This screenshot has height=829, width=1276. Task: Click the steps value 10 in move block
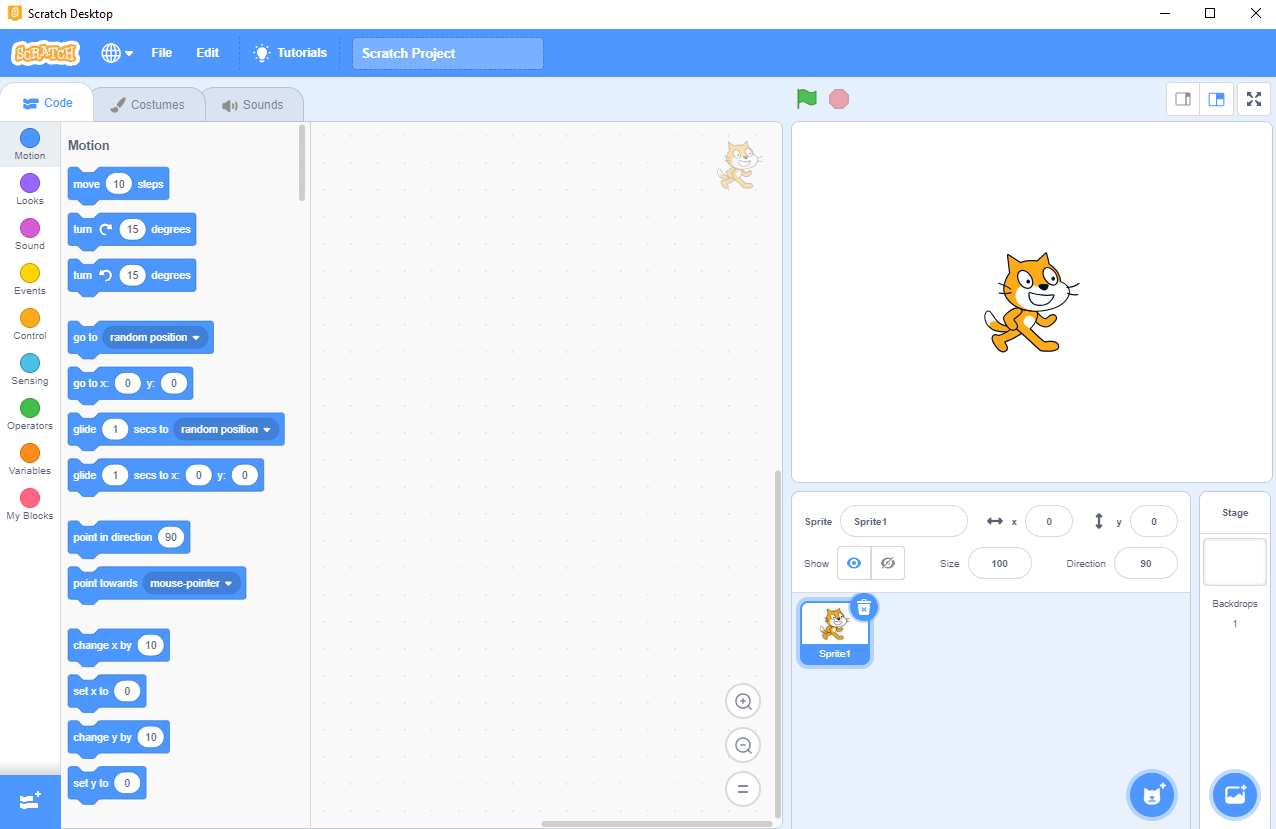tap(119, 184)
